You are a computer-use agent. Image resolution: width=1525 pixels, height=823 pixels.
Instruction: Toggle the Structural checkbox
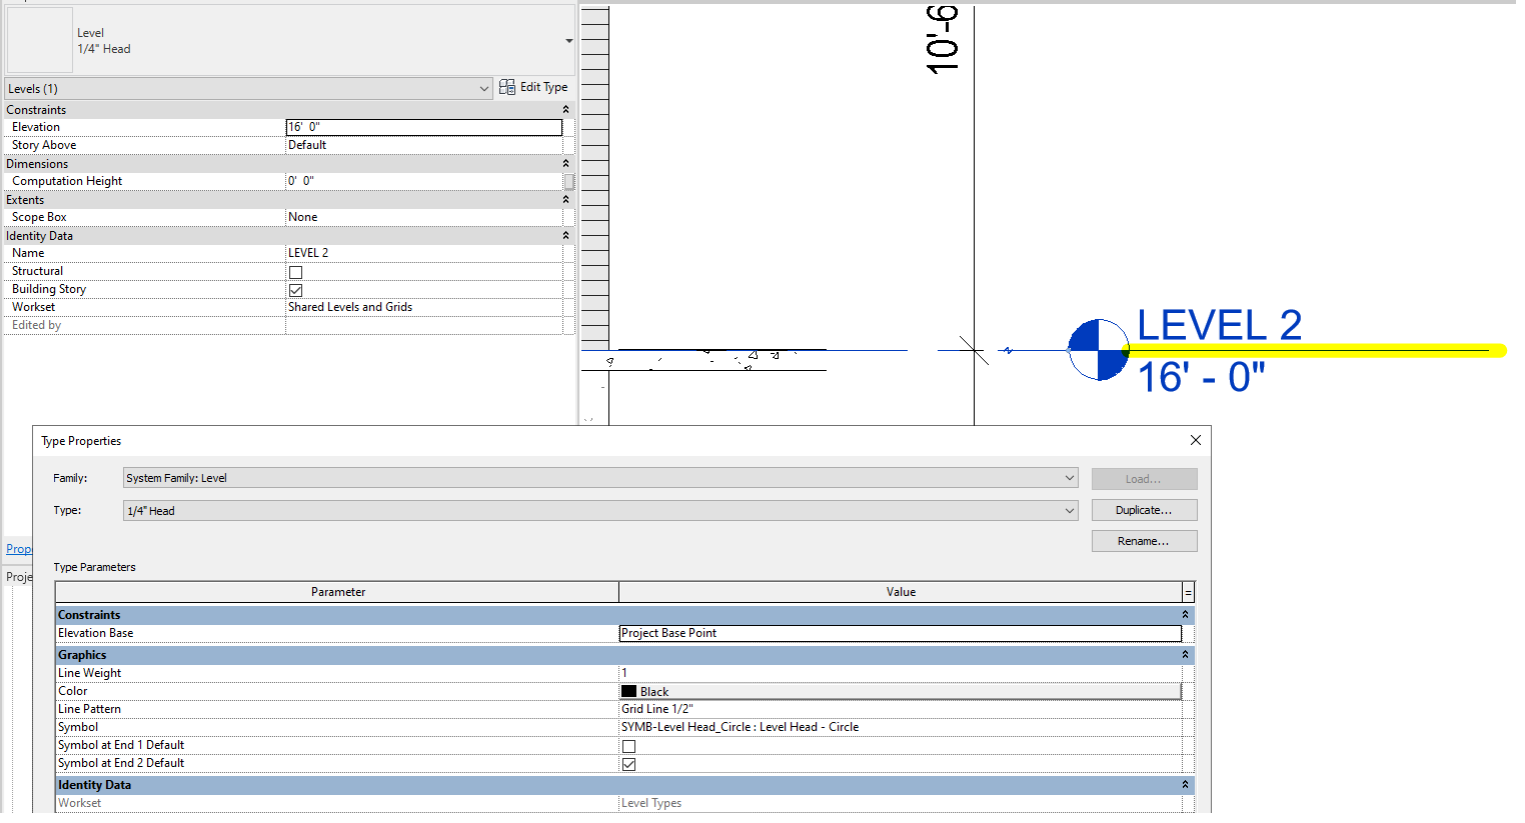point(296,272)
